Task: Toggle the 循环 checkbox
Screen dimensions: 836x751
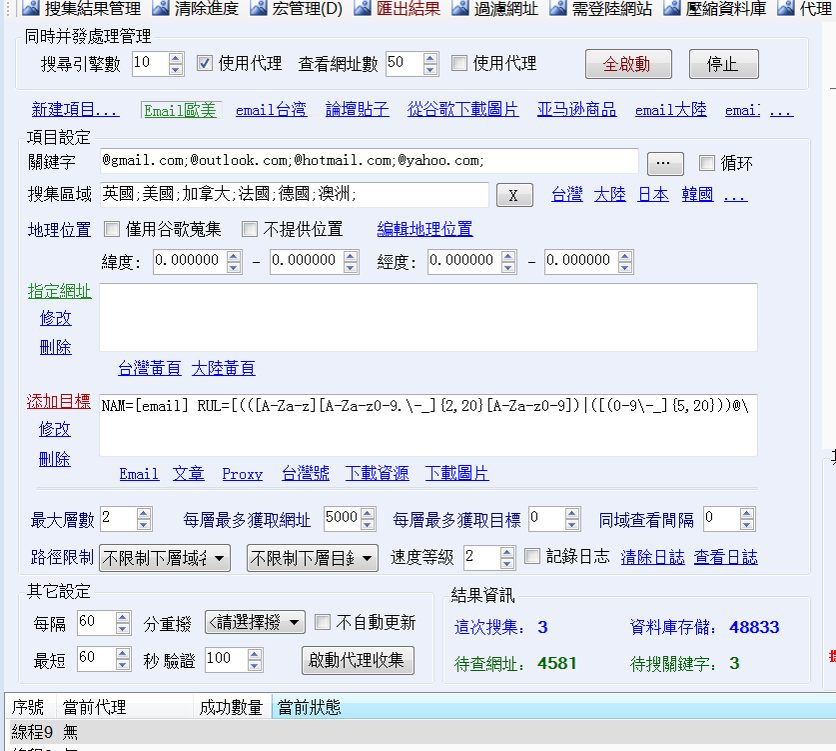Action: [707, 163]
